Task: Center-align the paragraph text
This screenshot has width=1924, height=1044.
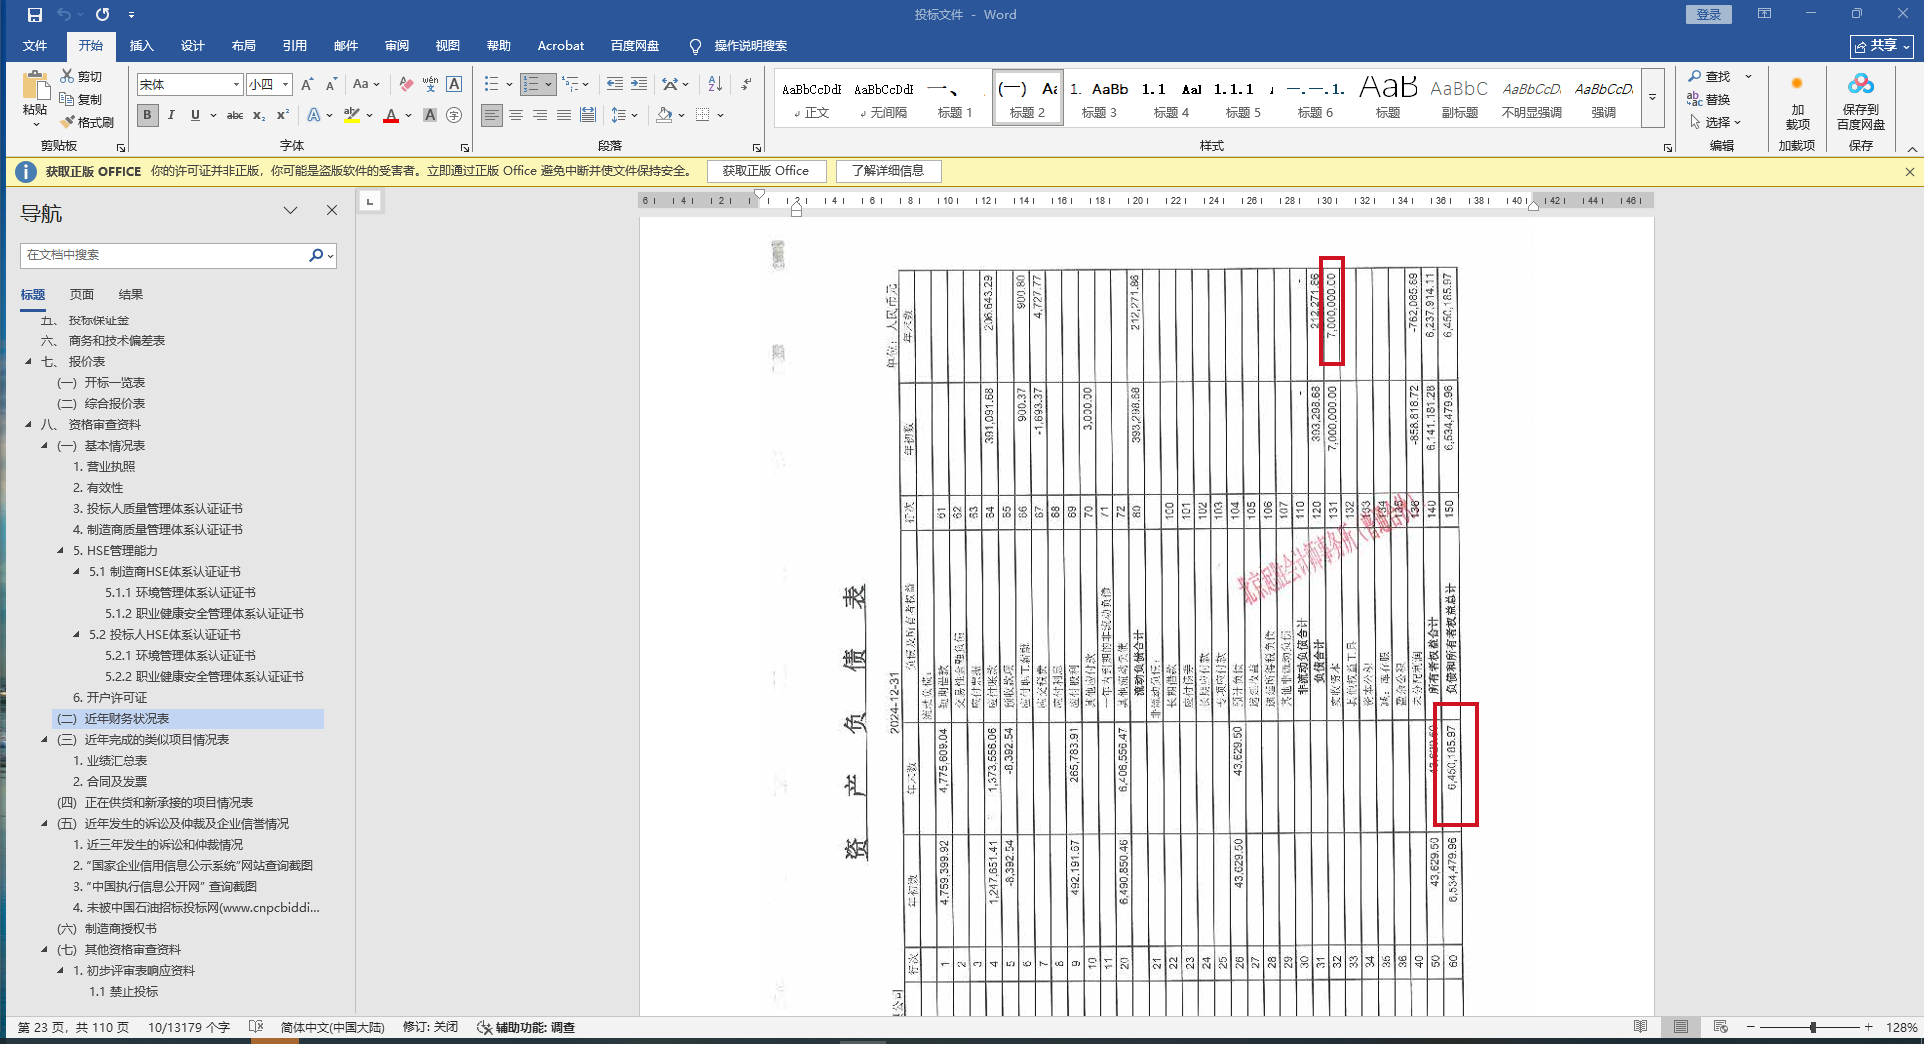Action: (x=516, y=116)
